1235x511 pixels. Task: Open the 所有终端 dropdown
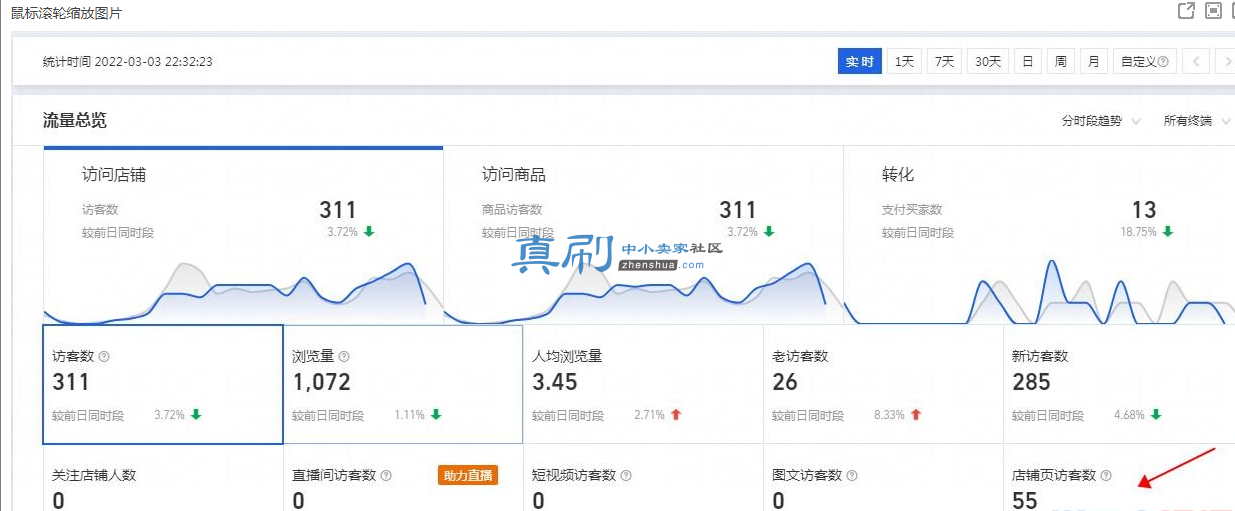1196,121
